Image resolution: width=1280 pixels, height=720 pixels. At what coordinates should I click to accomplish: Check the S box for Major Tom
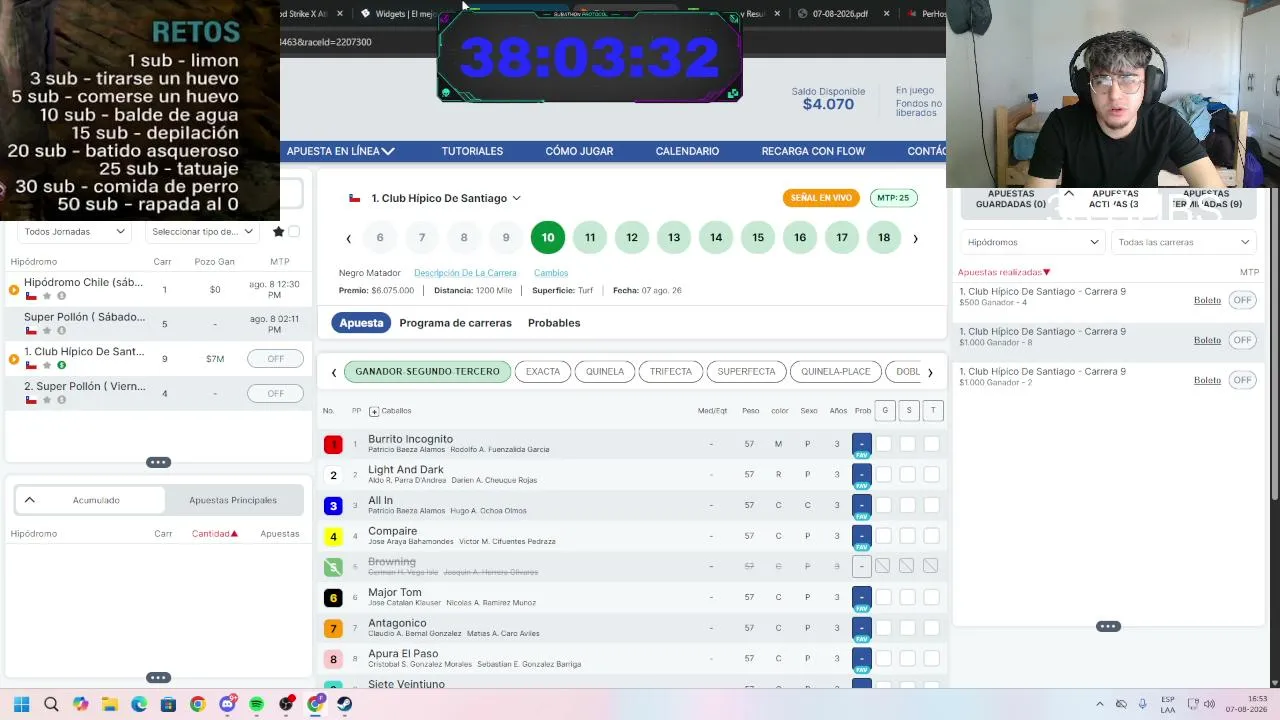coord(908,597)
